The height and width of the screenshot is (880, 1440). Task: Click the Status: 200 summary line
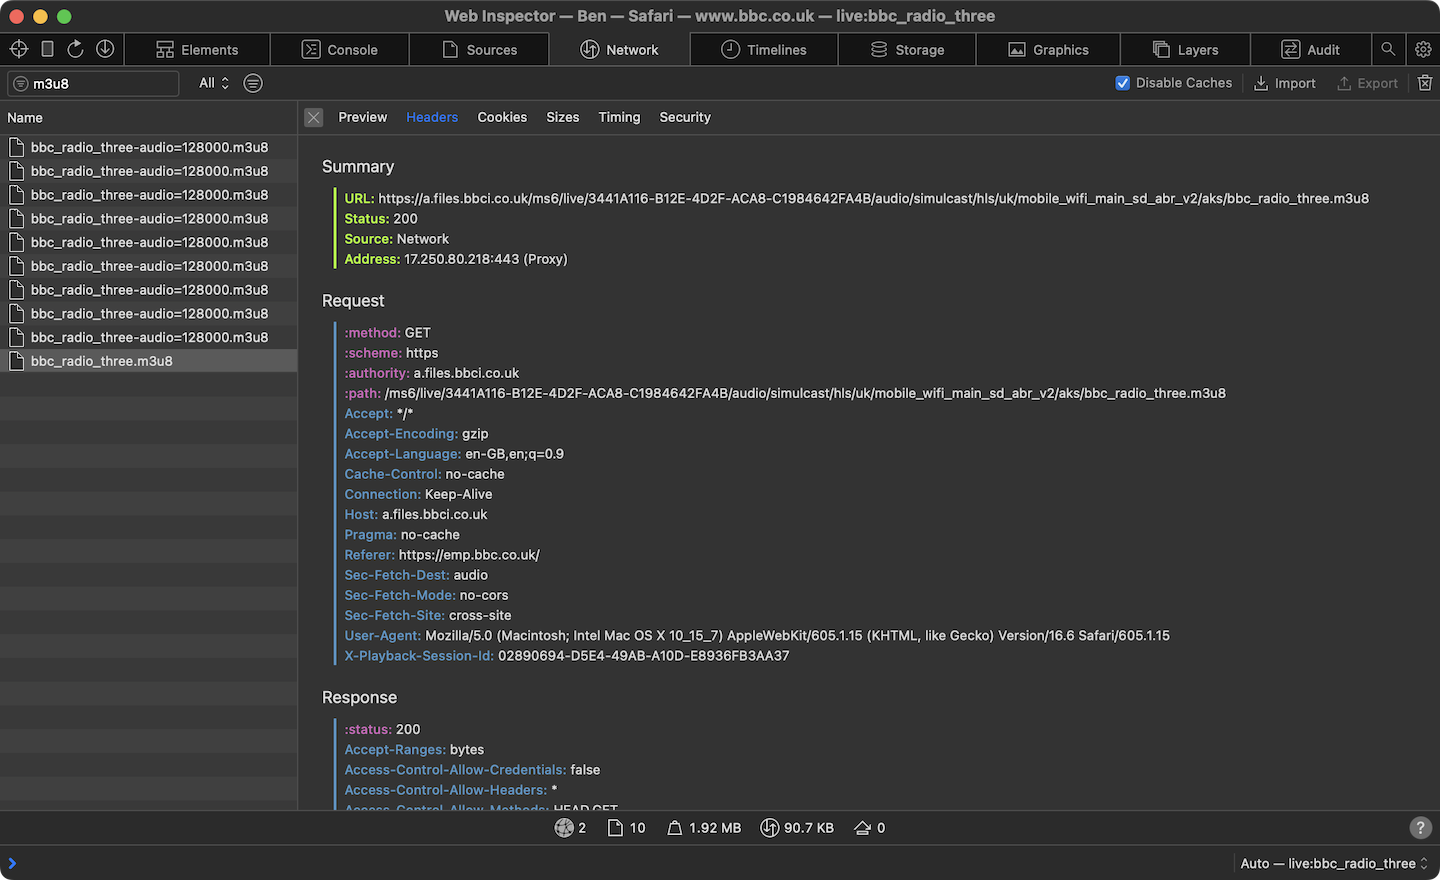click(381, 218)
